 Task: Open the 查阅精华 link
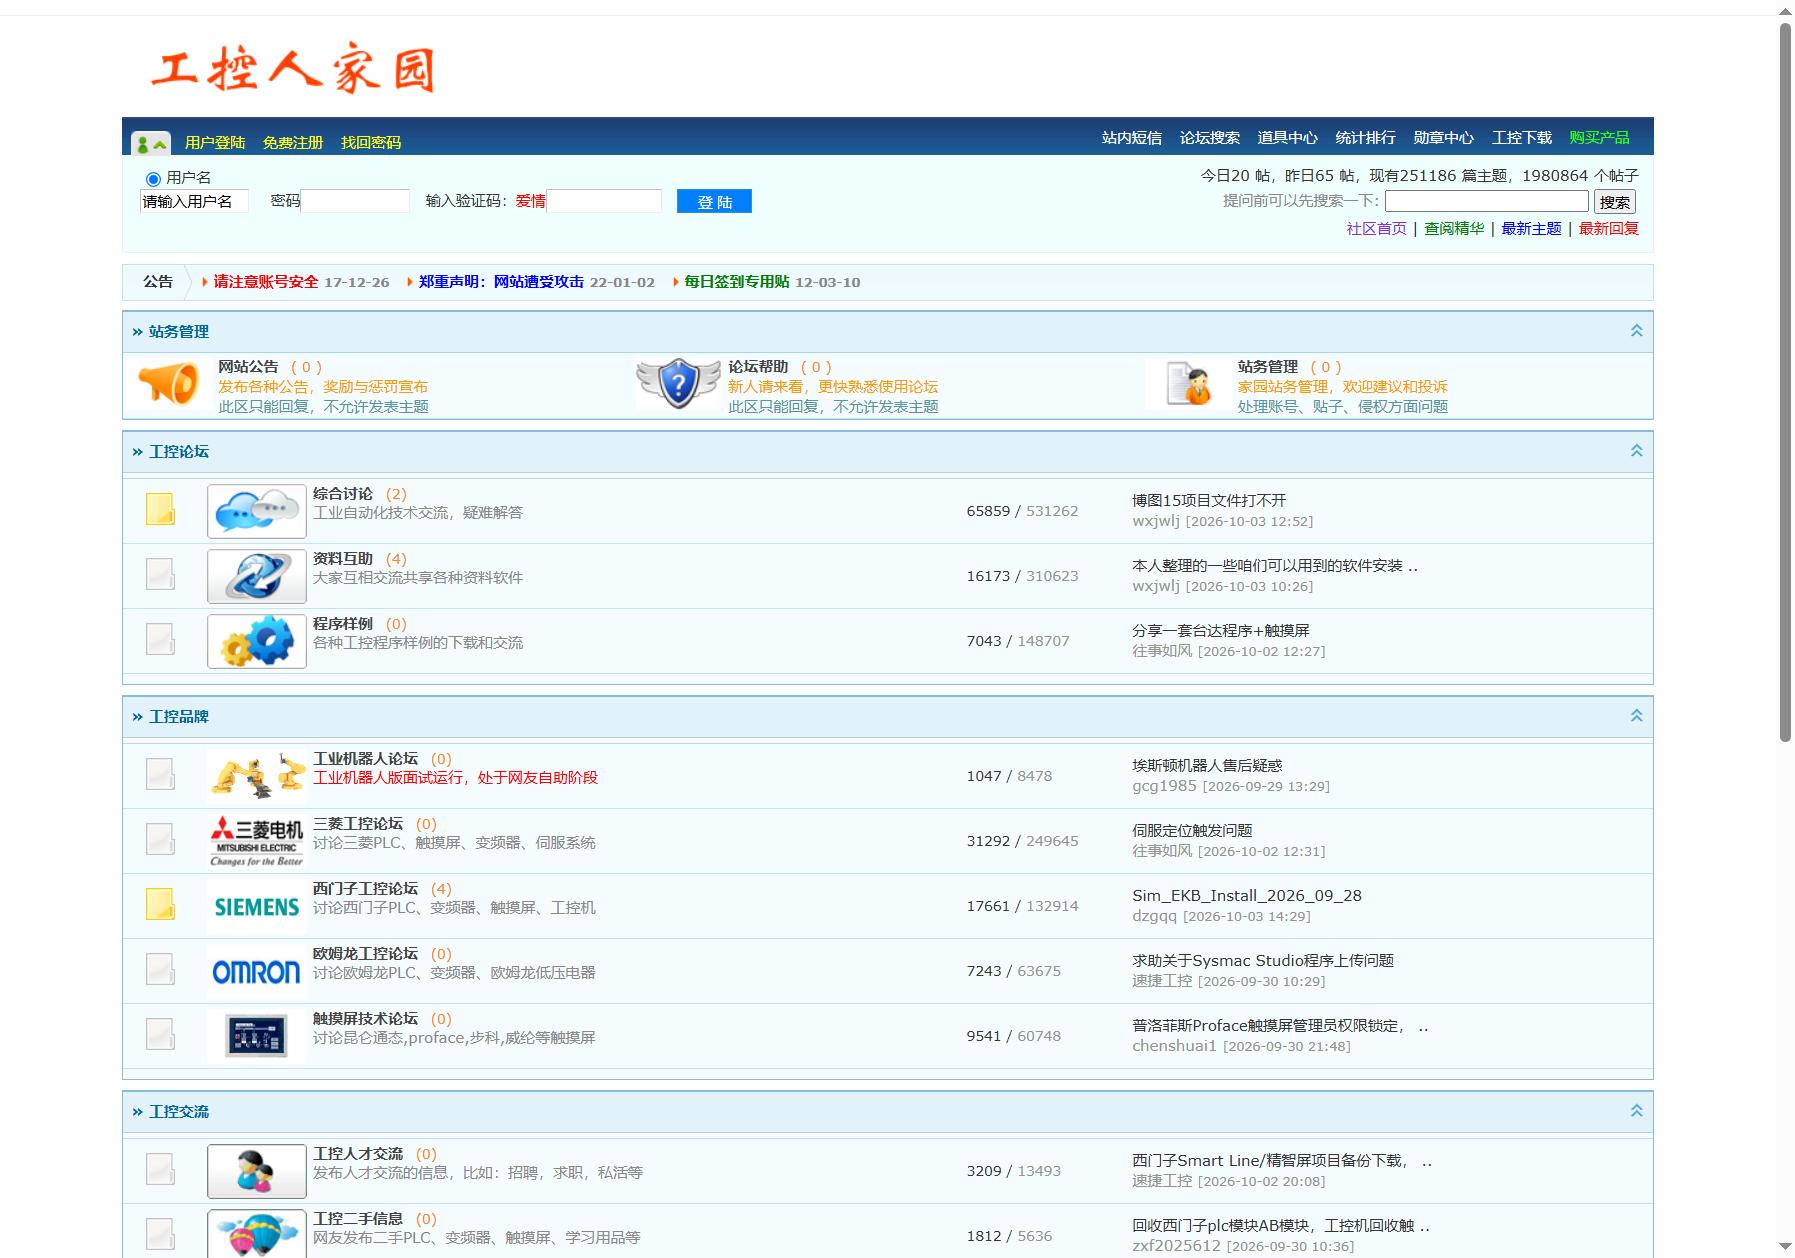(x=1454, y=229)
